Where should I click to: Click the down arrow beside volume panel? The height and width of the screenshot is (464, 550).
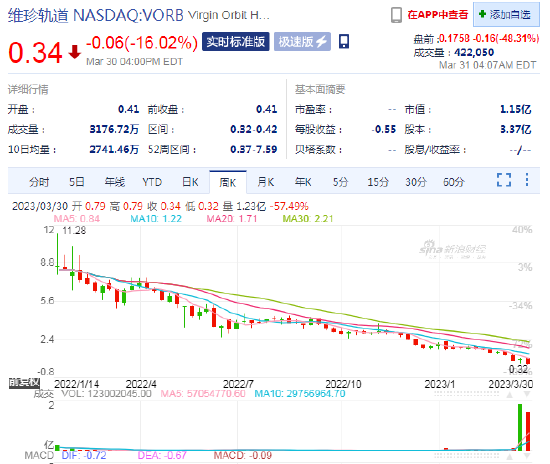(x=526, y=395)
